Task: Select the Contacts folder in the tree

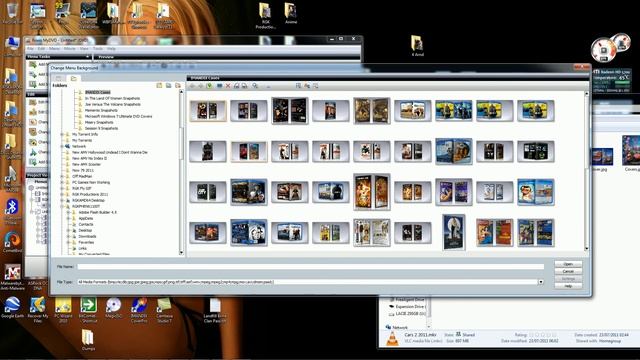Action: point(86,224)
